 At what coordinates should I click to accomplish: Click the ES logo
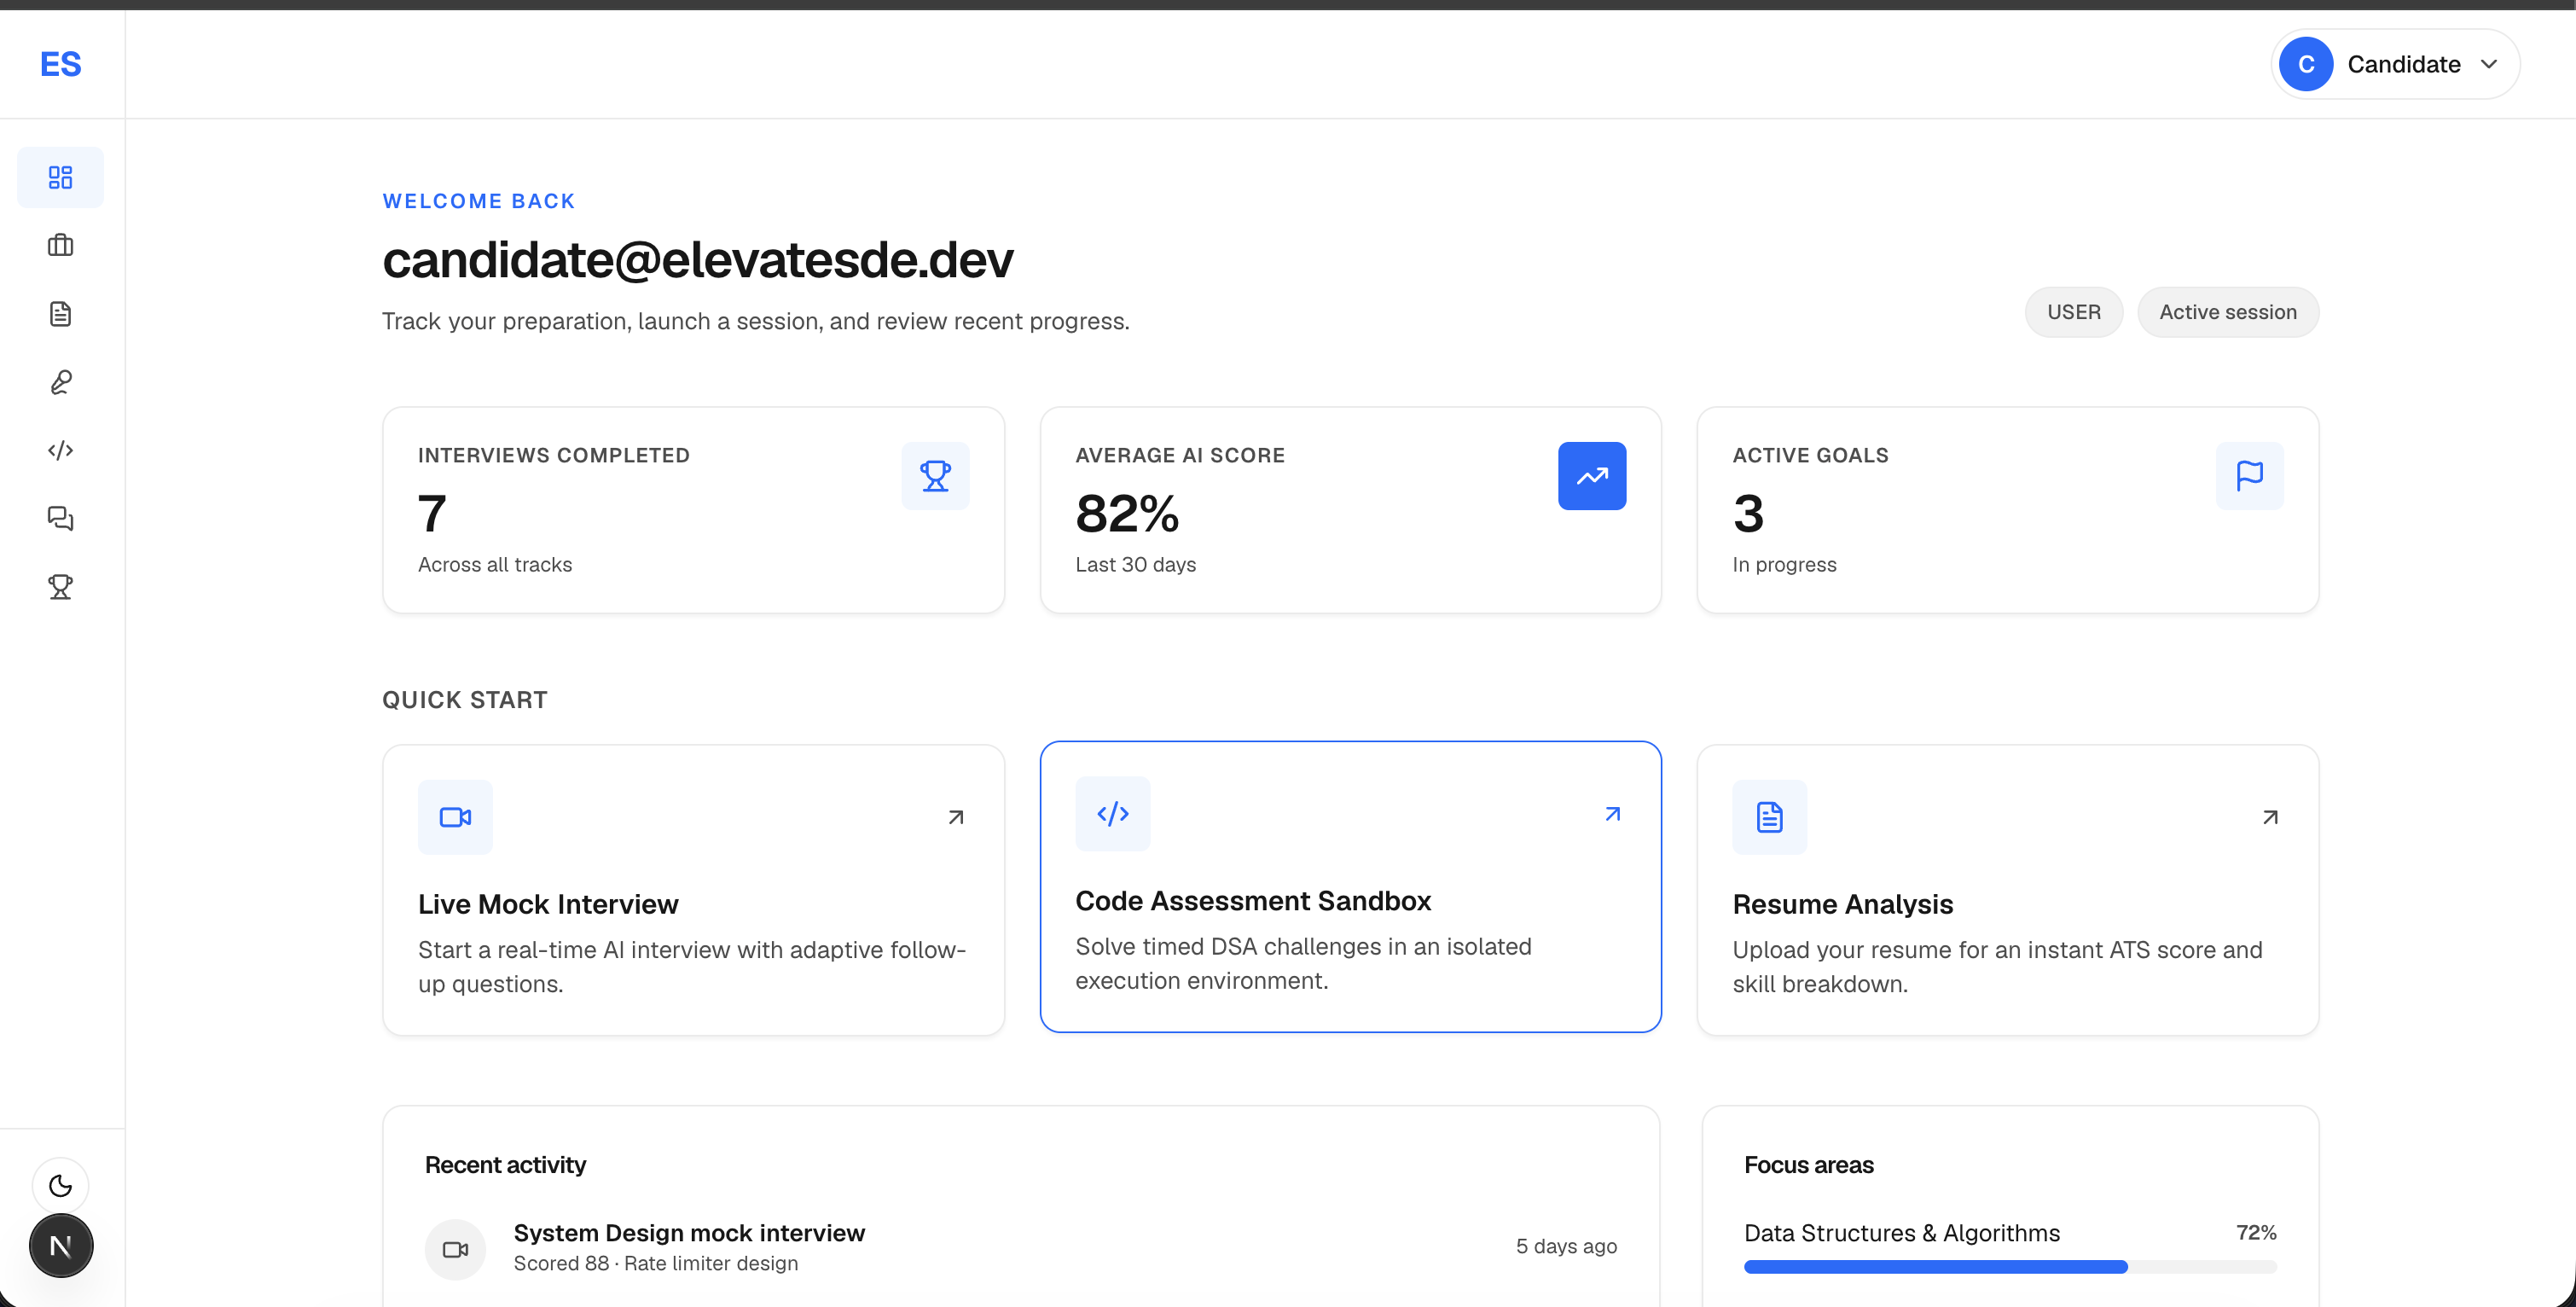coord(61,64)
